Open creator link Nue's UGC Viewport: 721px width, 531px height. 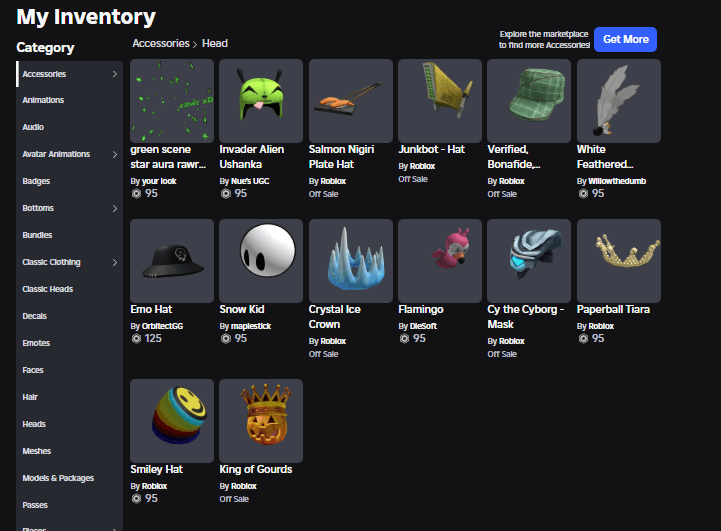click(250, 181)
